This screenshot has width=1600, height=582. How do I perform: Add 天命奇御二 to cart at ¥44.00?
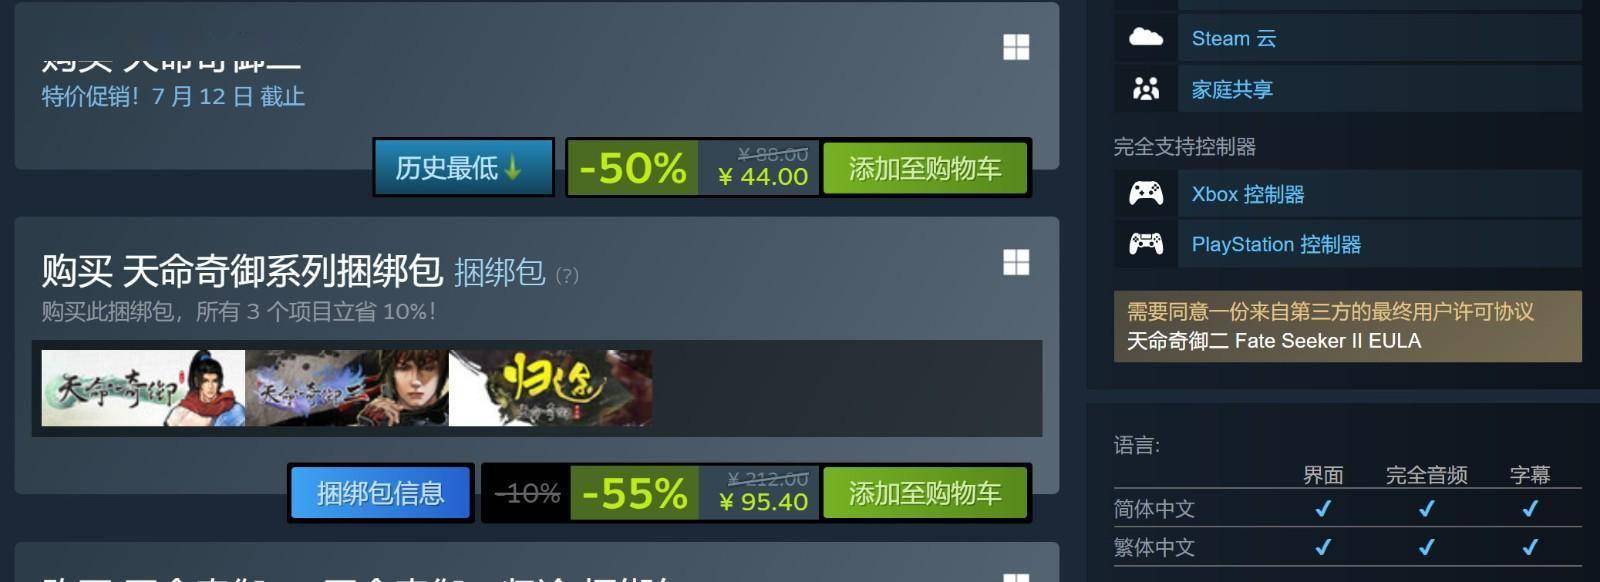(925, 167)
